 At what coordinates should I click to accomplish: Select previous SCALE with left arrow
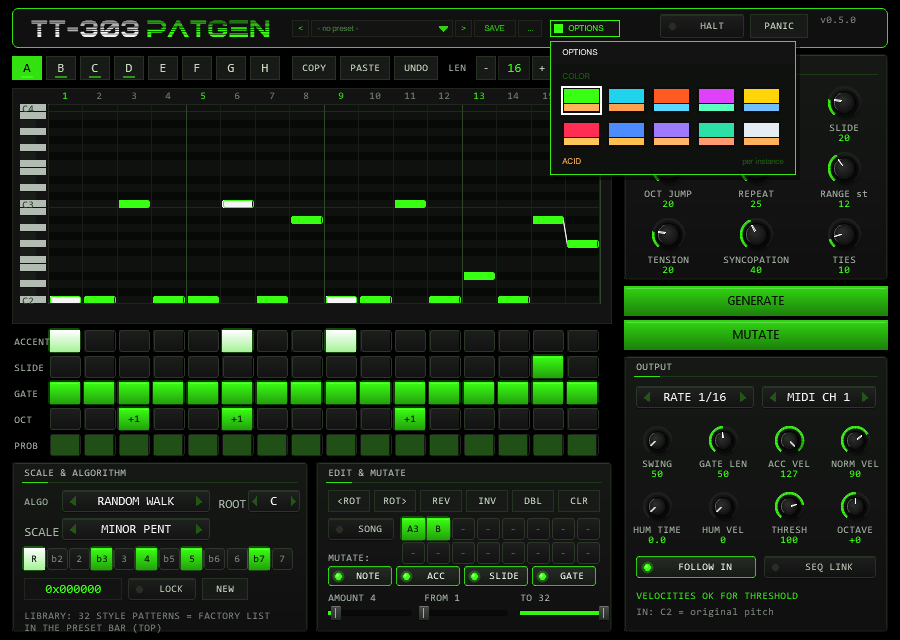pyautogui.click(x=73, y=529)
